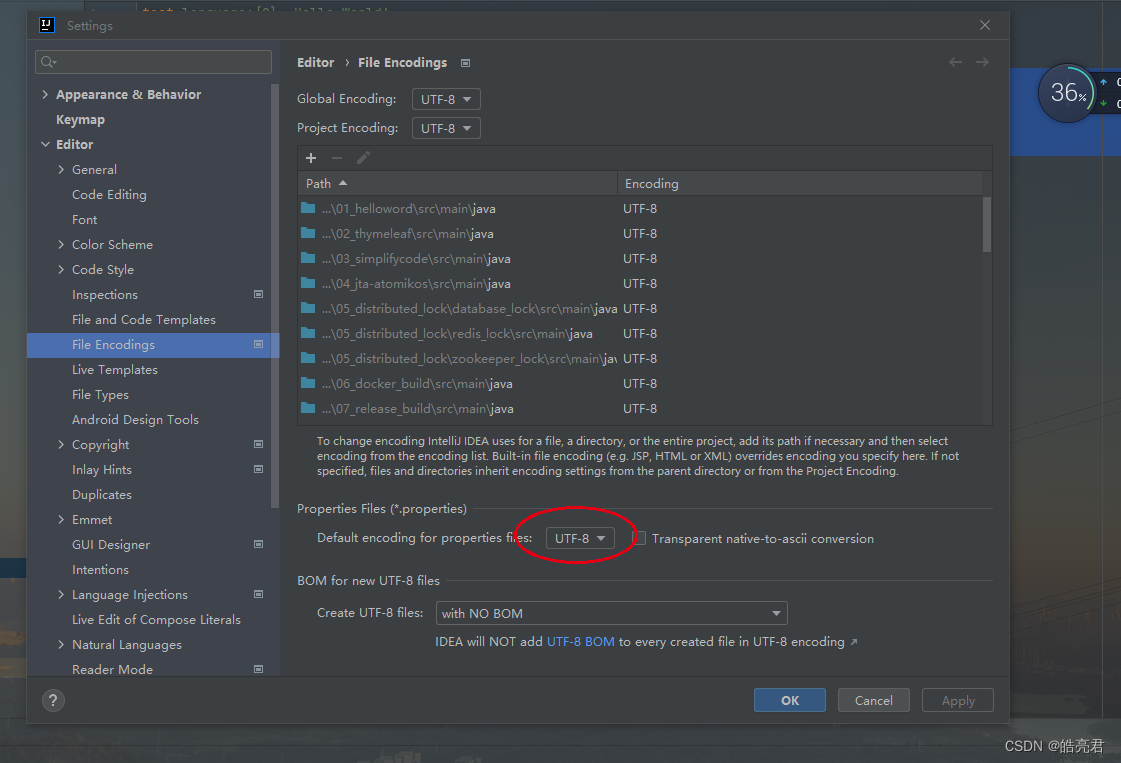1121x763 pixels.
Task: Open the Project Encoding dropdown
Action: click(x=446, y=128)
